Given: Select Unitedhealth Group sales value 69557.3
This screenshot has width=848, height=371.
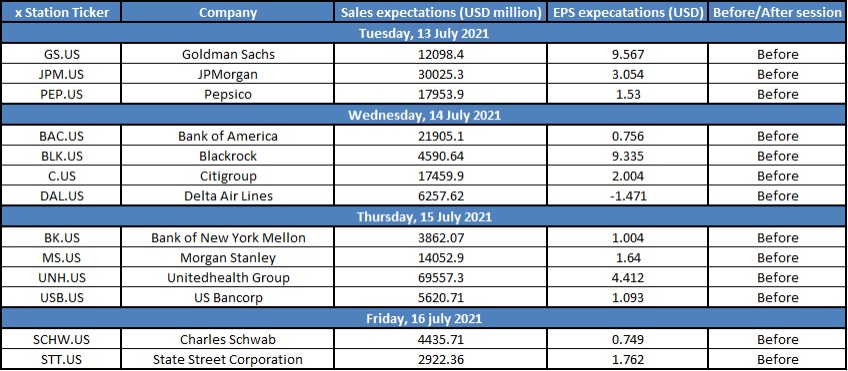Looking at the screenshot, I should tap(440, 277).
